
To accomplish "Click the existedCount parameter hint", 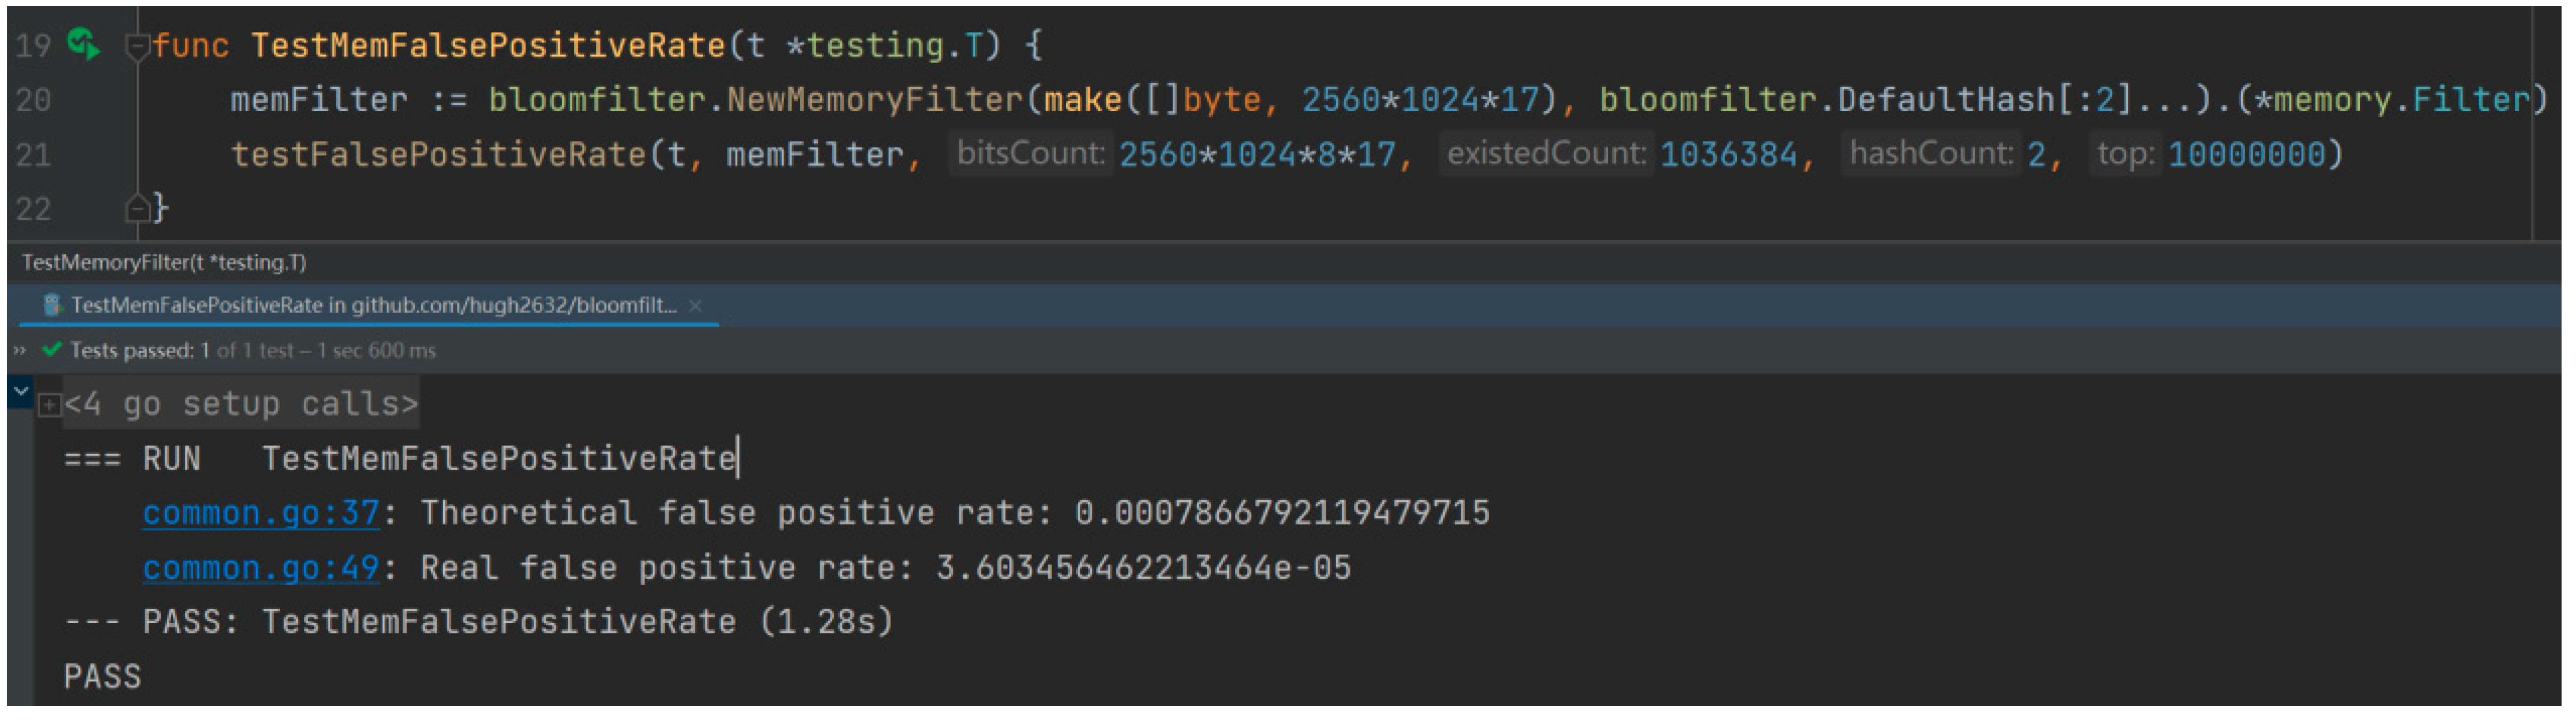I will [x=1545, y=154].
